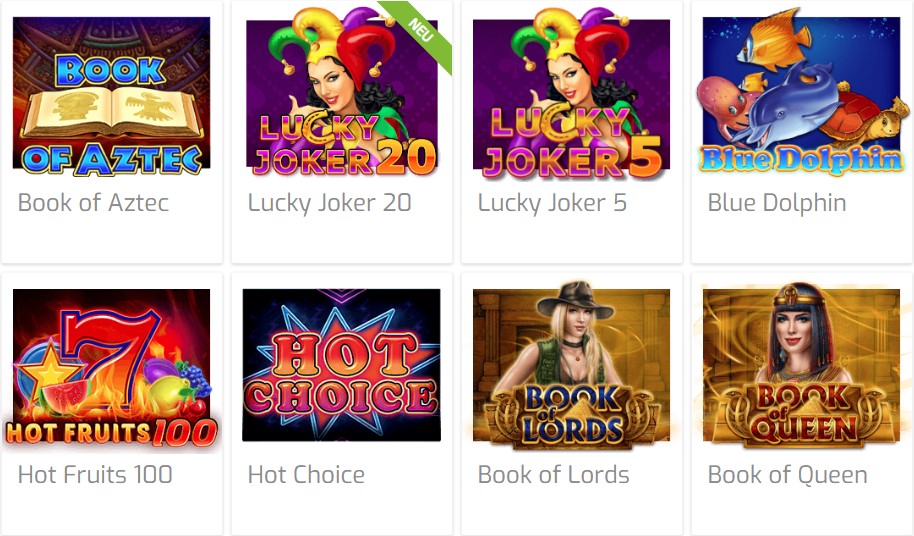Click the green NEU ribbon badge
The image size is (914, 536).
[421, 30]
